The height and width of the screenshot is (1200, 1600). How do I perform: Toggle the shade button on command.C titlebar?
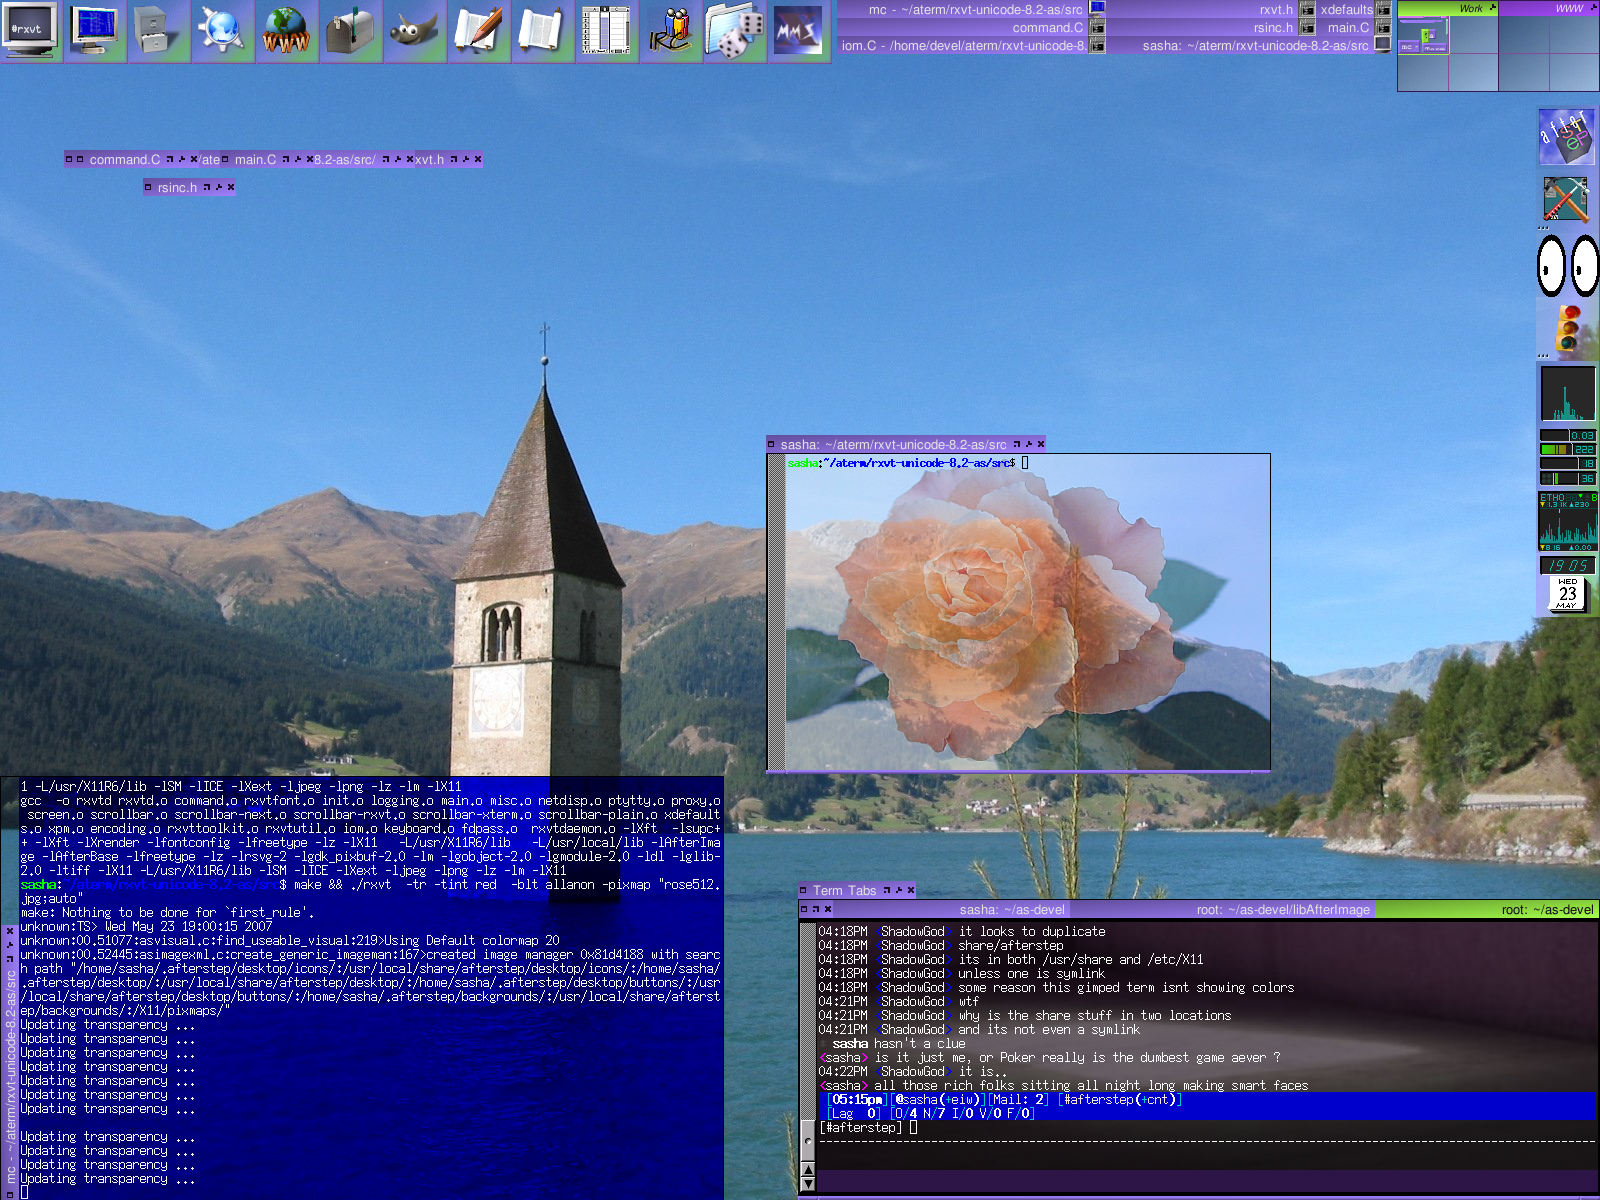point(170,159)
